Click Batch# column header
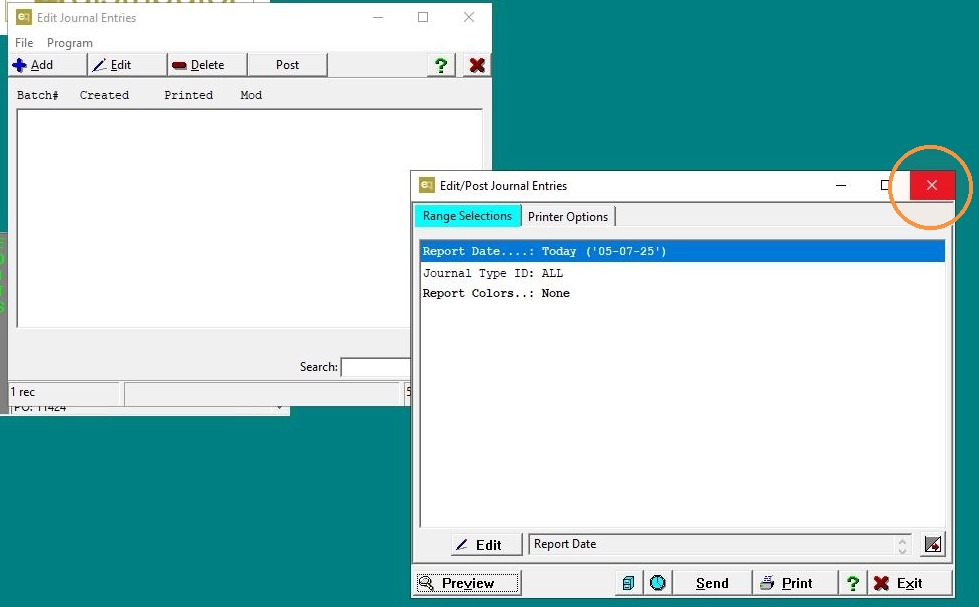 click(x=37, y=95)
